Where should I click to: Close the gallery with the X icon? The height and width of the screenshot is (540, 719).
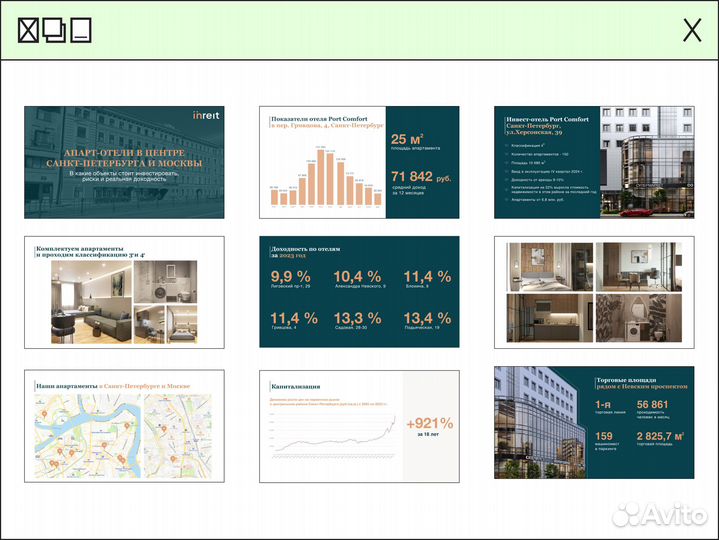point(692,31)
